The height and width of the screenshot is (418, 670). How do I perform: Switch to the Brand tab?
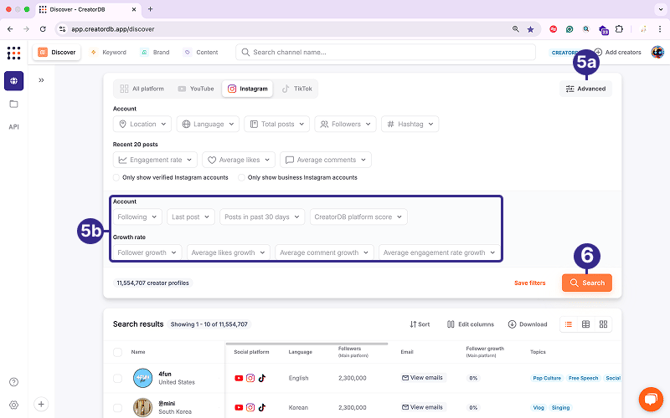tap(156, 52)
